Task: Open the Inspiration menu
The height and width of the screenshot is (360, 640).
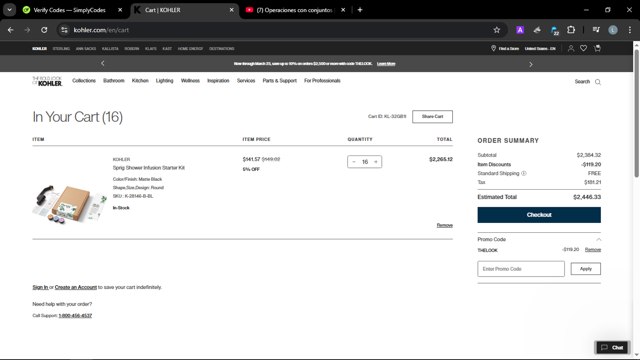Action: click(218, 81)
